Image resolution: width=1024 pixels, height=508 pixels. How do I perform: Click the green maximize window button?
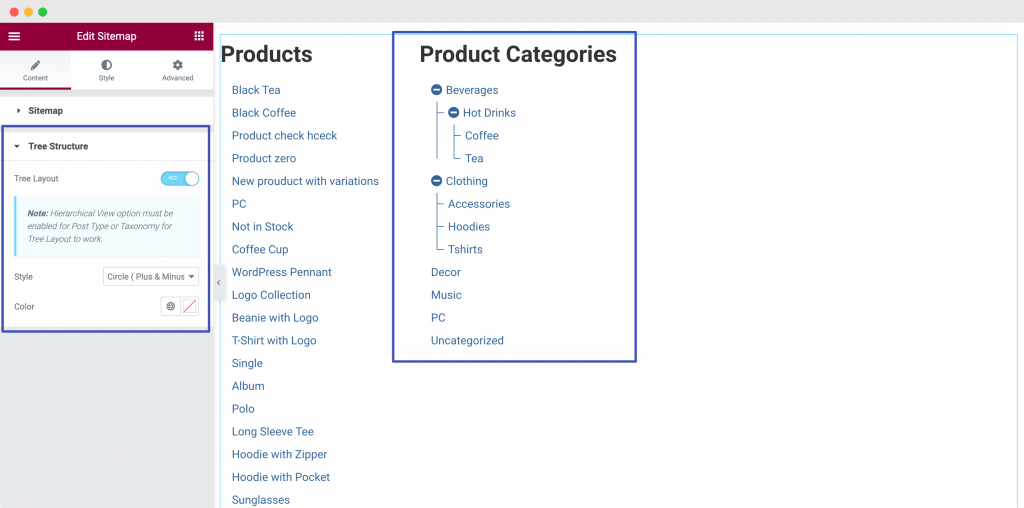[42, 12]
